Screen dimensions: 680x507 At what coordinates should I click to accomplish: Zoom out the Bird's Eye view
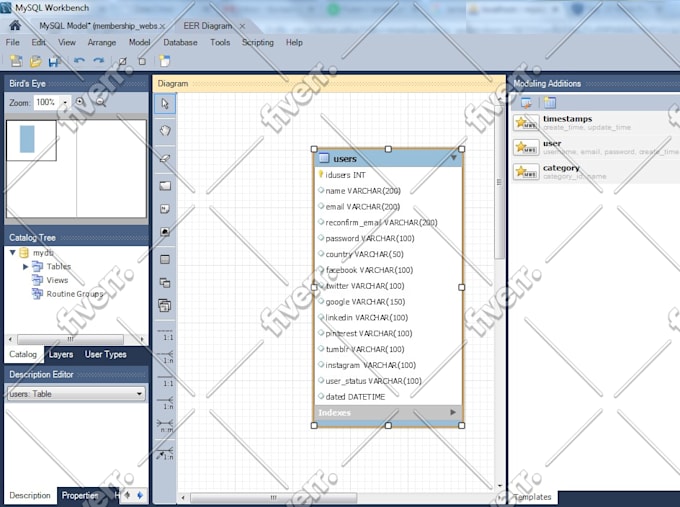(x=101, y=102)
